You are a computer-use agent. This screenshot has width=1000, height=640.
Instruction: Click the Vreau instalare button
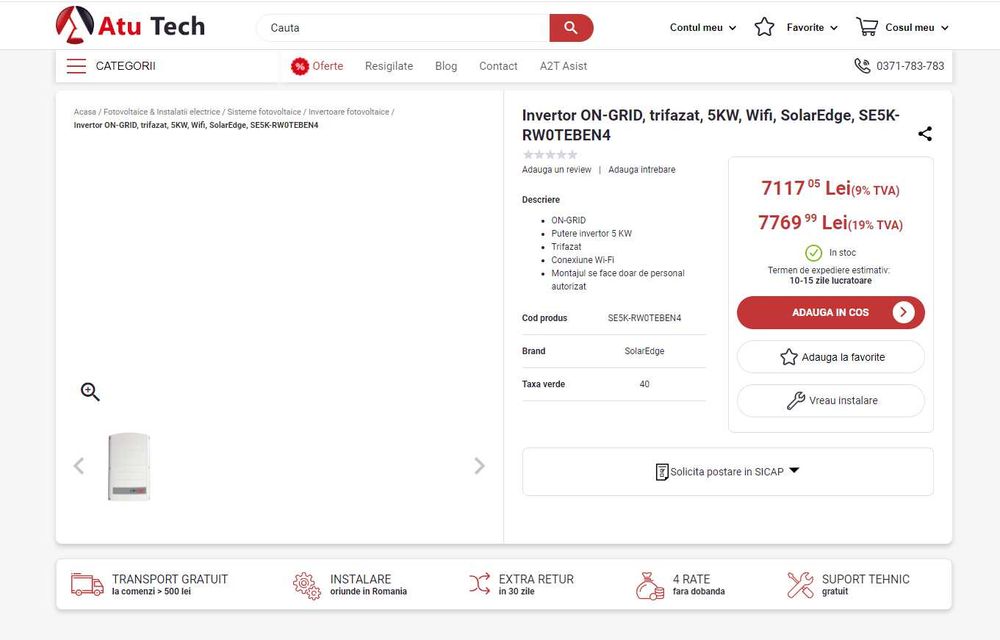pyautogui.click(x=831, y=401)
